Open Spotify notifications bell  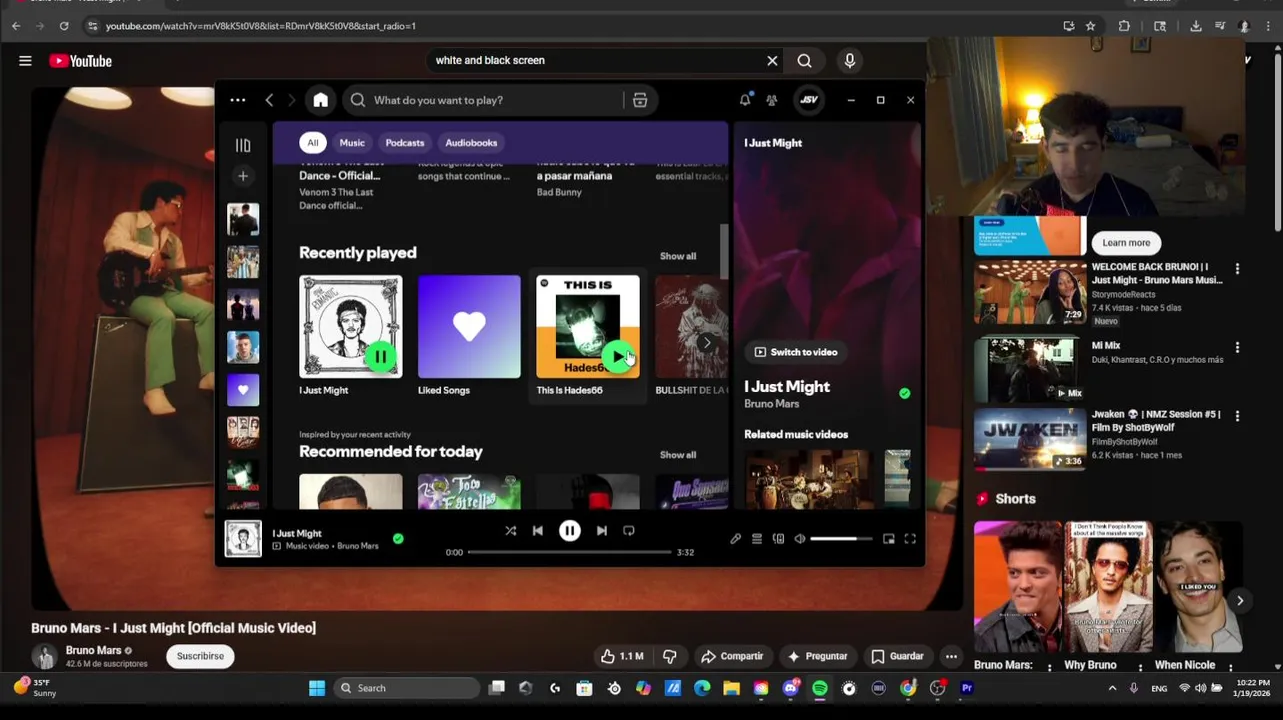click(x=745, y=100)
